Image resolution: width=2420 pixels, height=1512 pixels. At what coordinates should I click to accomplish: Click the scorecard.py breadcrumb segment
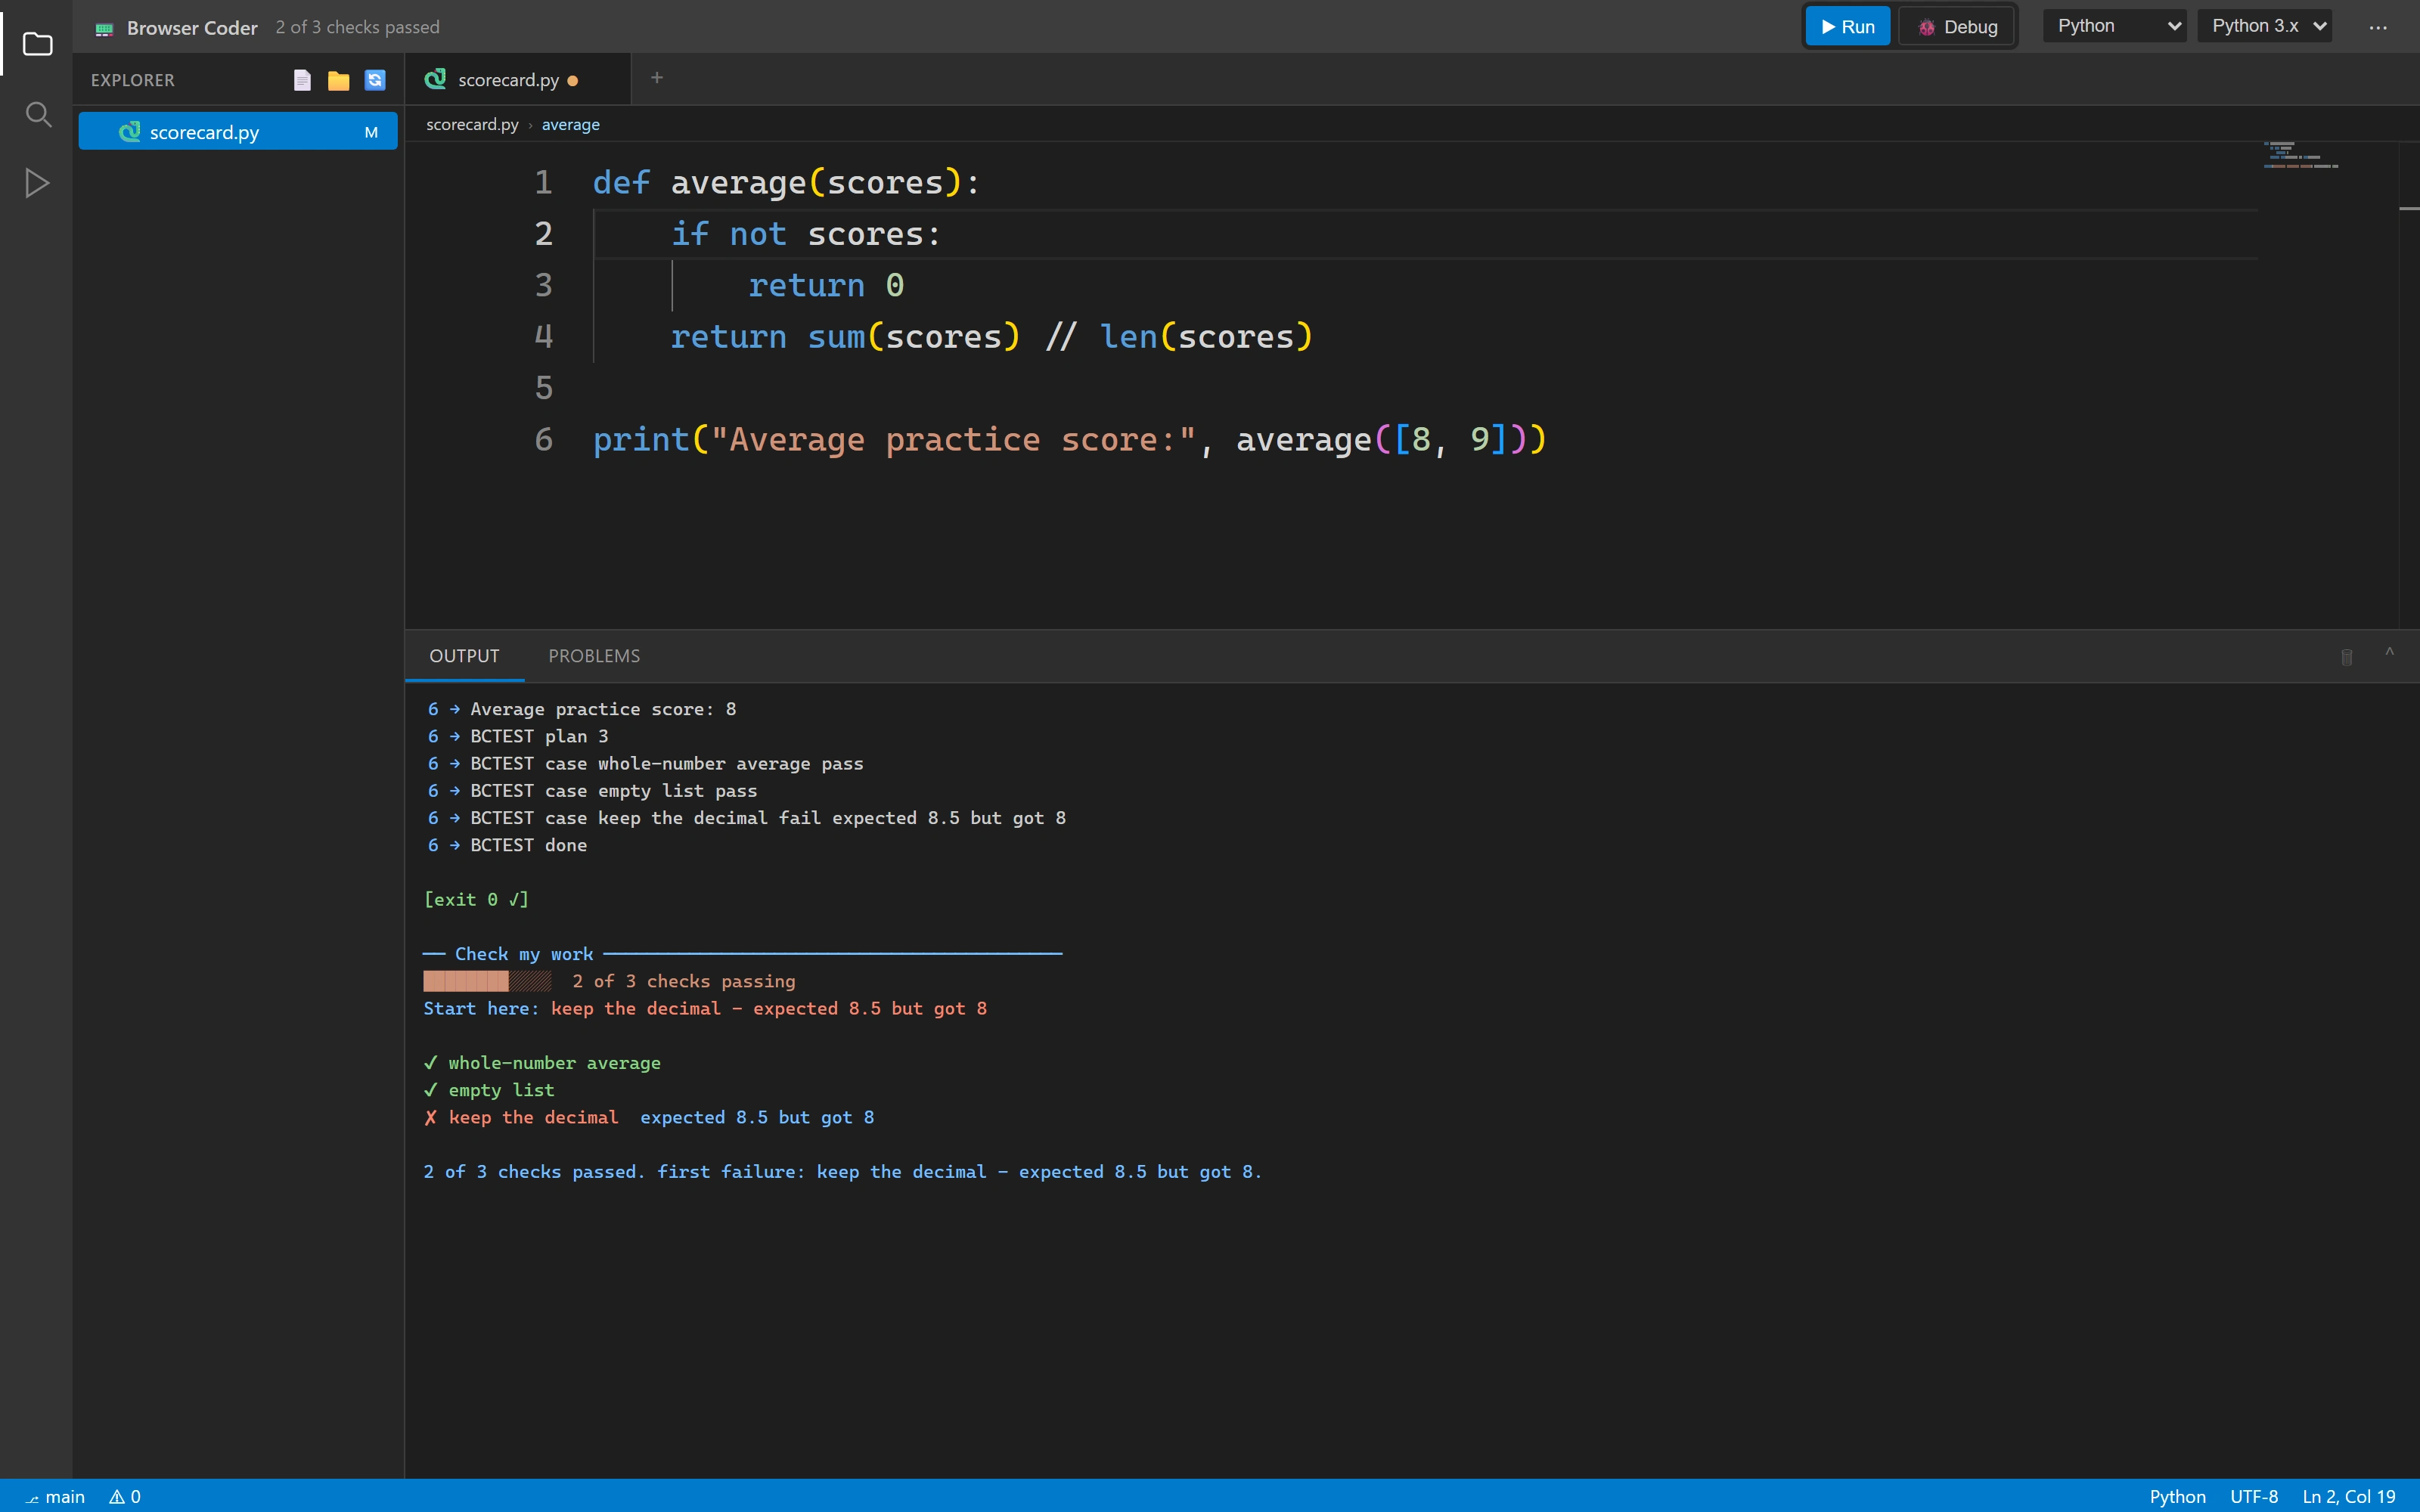click(x=472, y=124)
